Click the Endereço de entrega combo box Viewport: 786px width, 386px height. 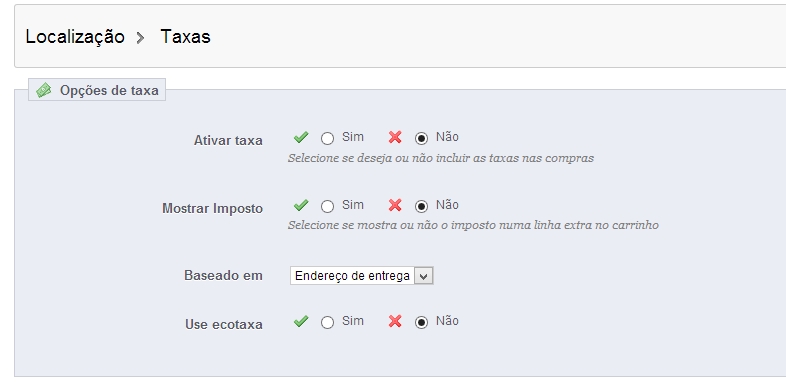point(361,276)
